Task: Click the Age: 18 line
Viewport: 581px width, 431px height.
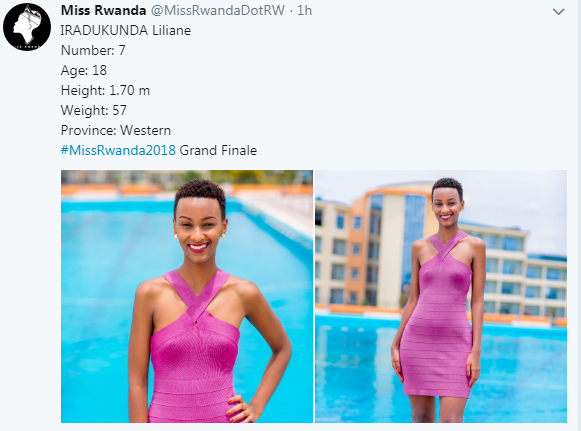Action: (84, 70)
